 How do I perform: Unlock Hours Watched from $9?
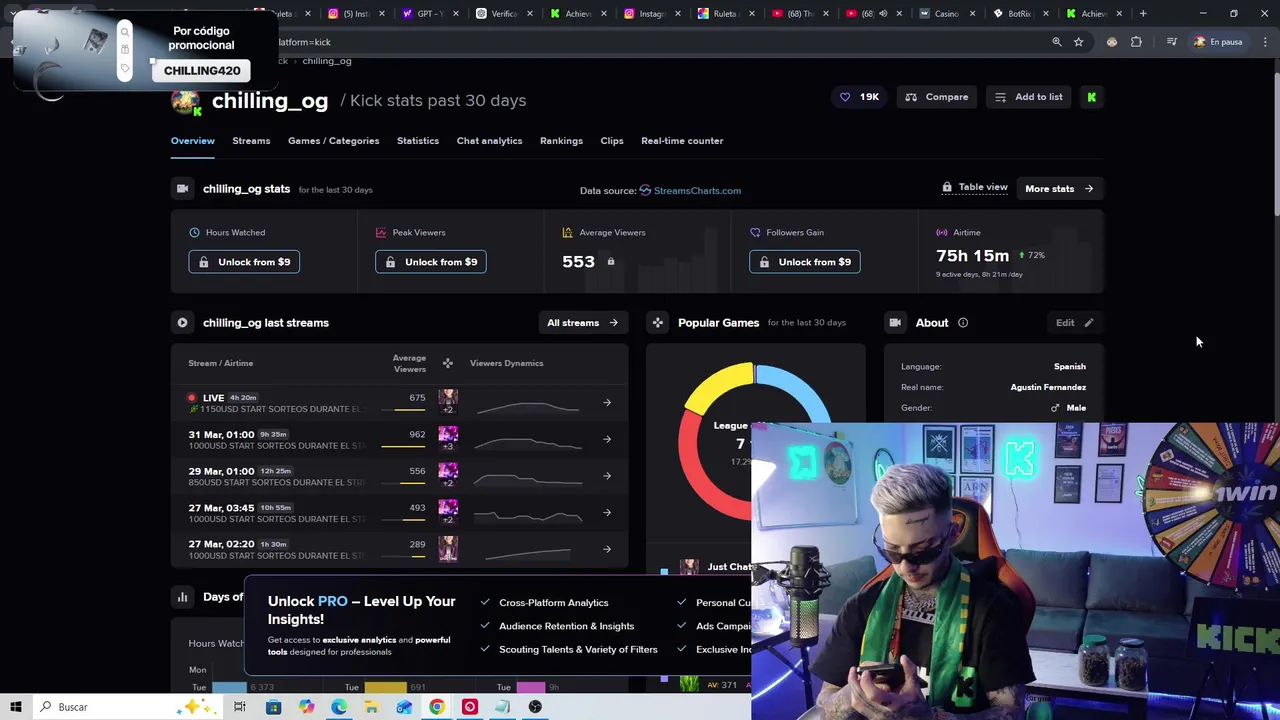coord(244,262)
